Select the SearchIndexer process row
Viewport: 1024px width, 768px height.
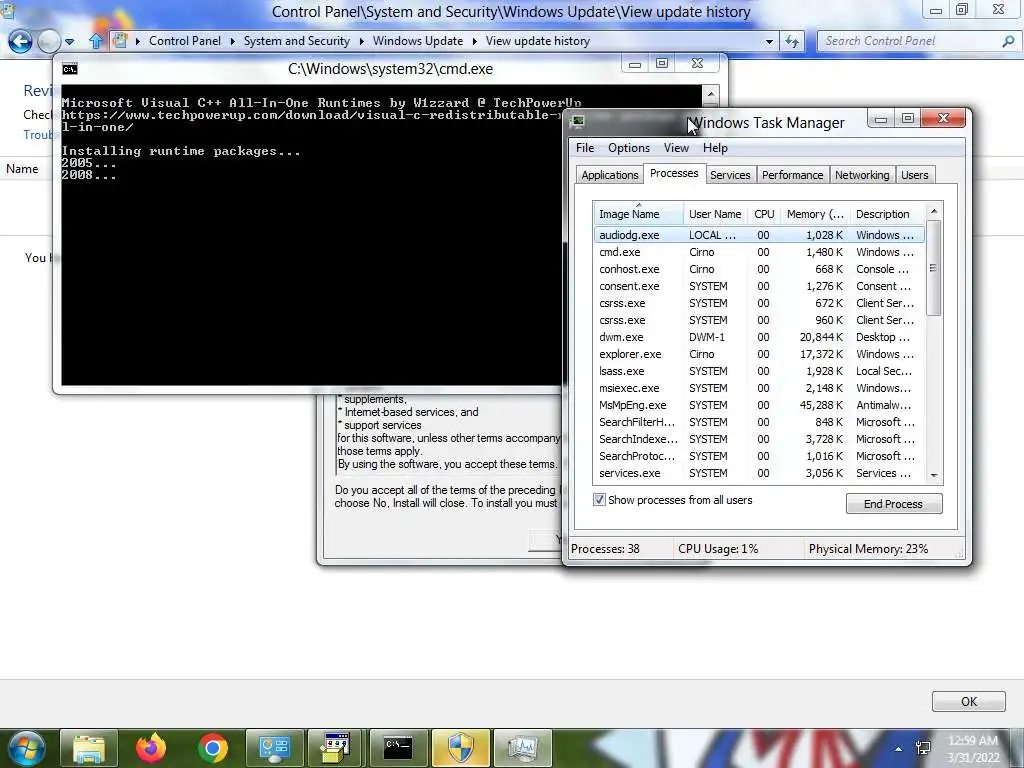coord(759,439)
